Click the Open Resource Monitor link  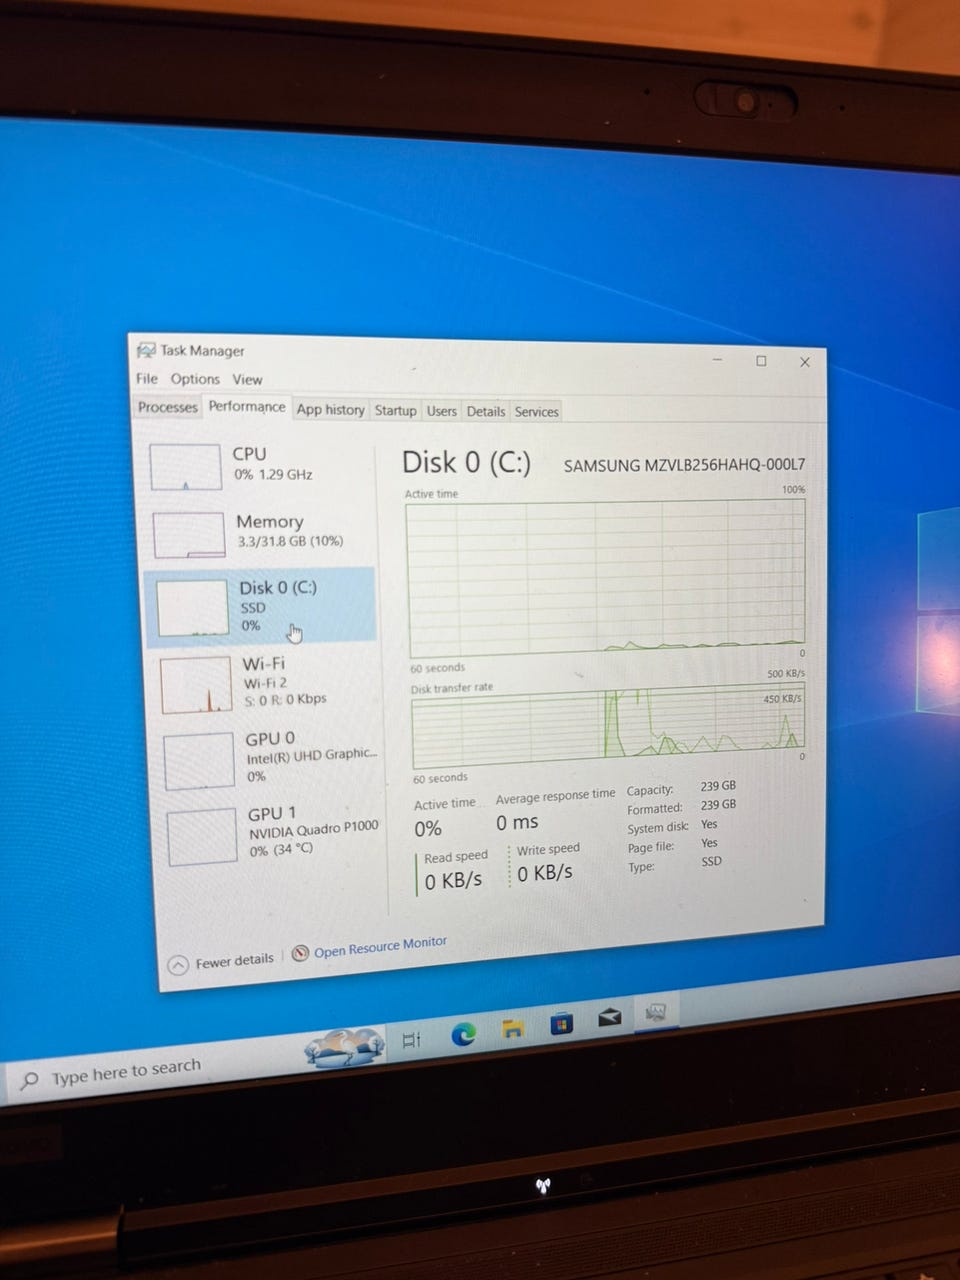pyautogui.click(x=380, y=947)
